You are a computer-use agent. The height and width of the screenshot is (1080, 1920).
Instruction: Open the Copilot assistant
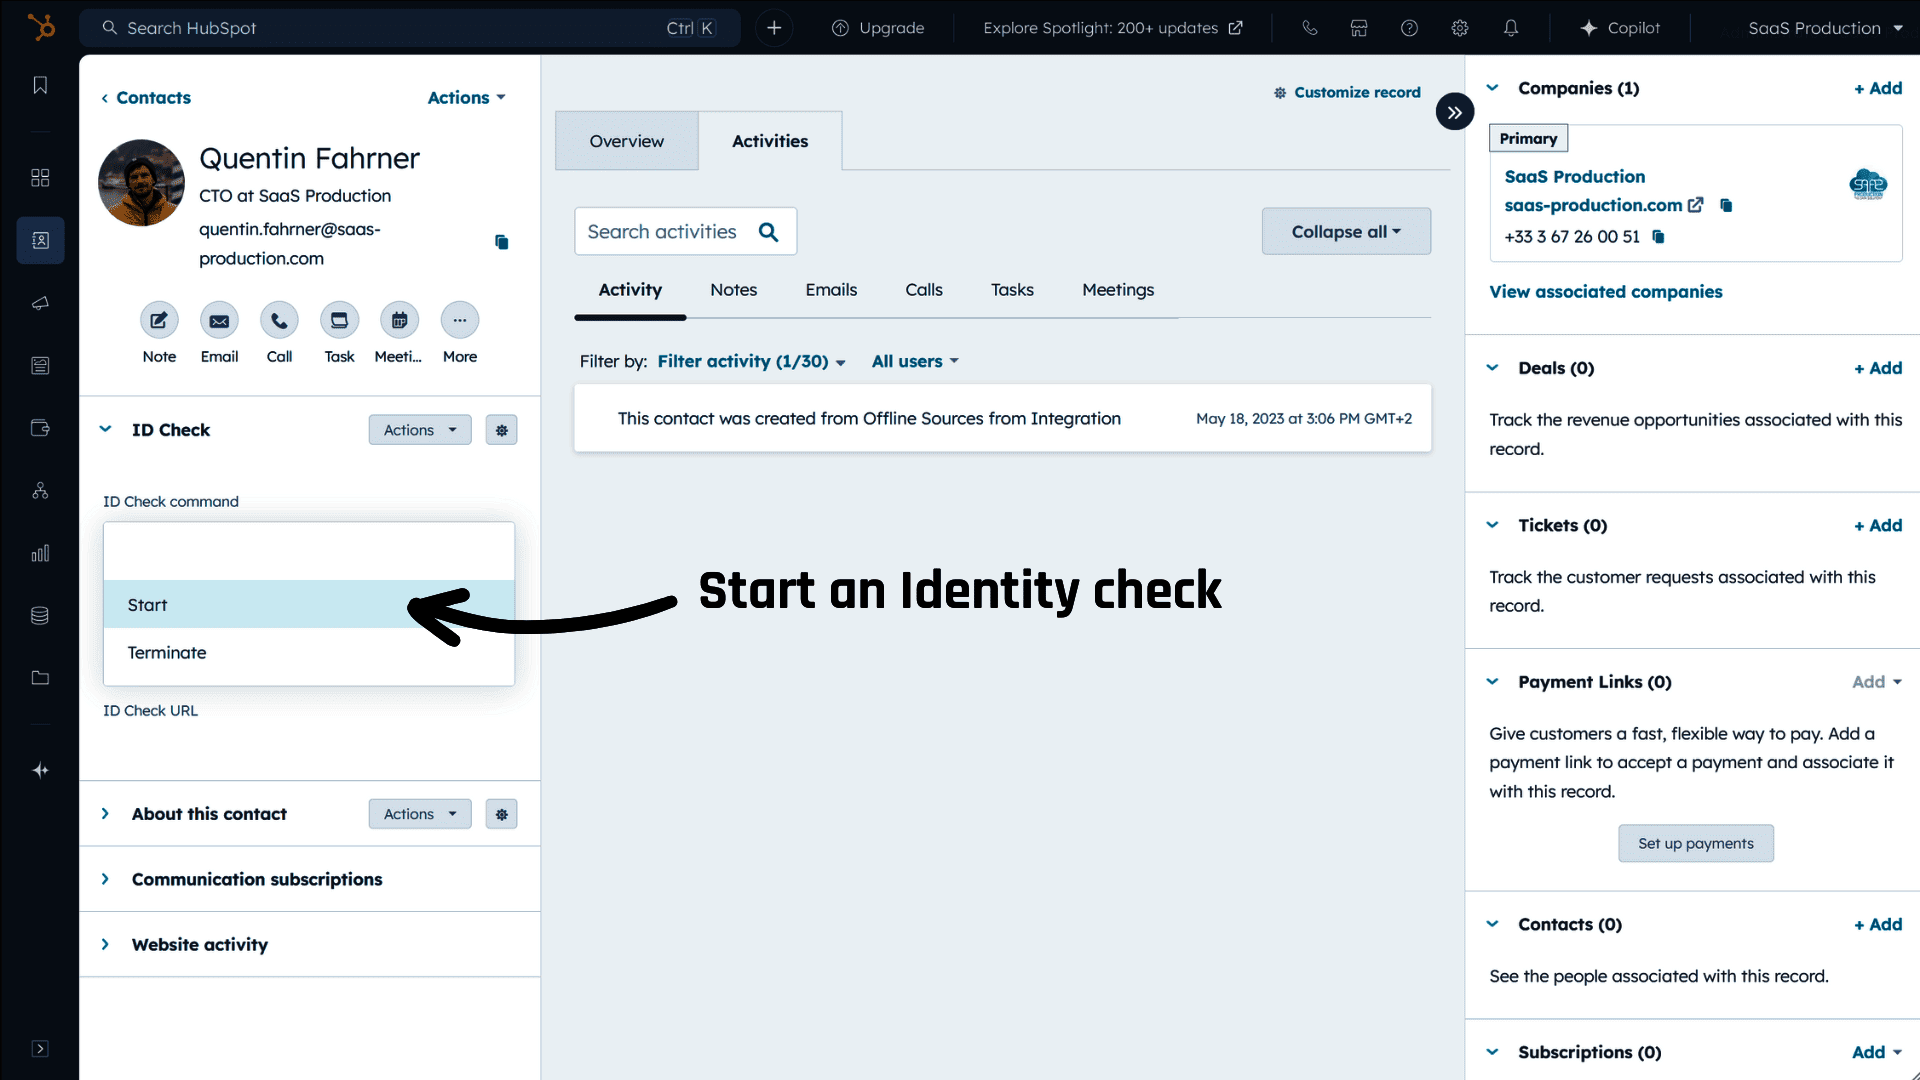pyautogui.click(x=1620, y=28)
